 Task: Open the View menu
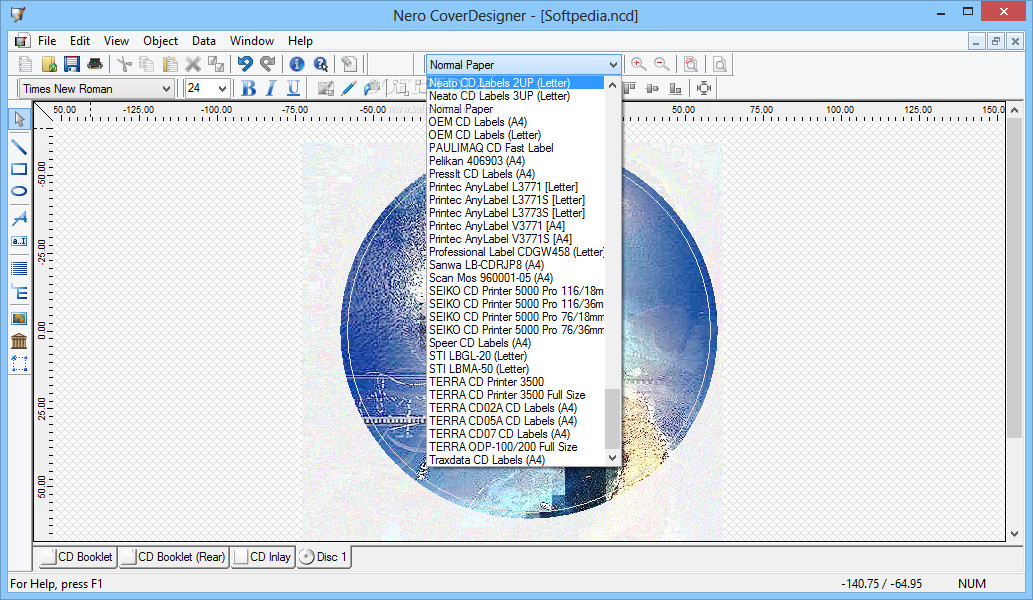click(x=116, y=41)
